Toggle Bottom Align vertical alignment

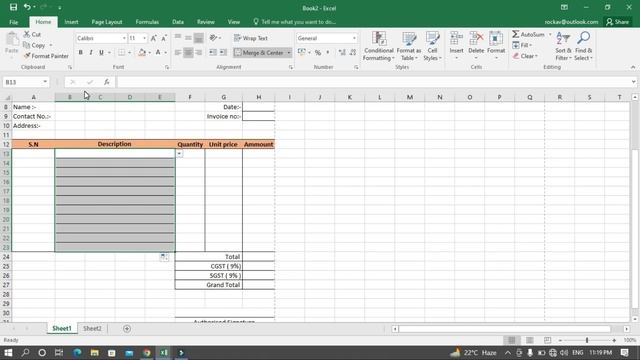[198, 38]
